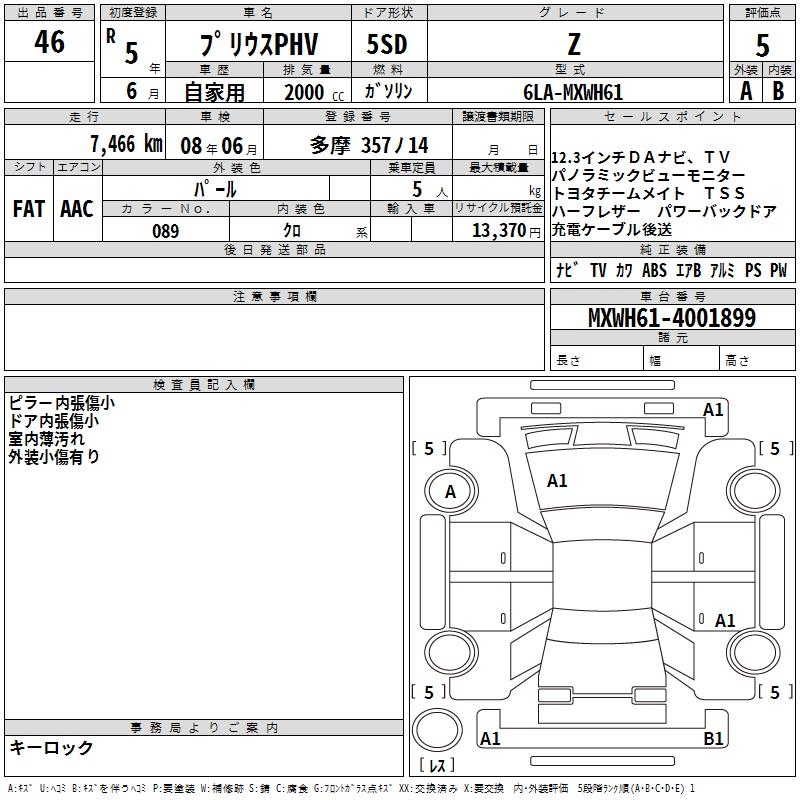Click the "A1" mark on front bumper
The image size is (800, 800).
(x=713, y=410)
